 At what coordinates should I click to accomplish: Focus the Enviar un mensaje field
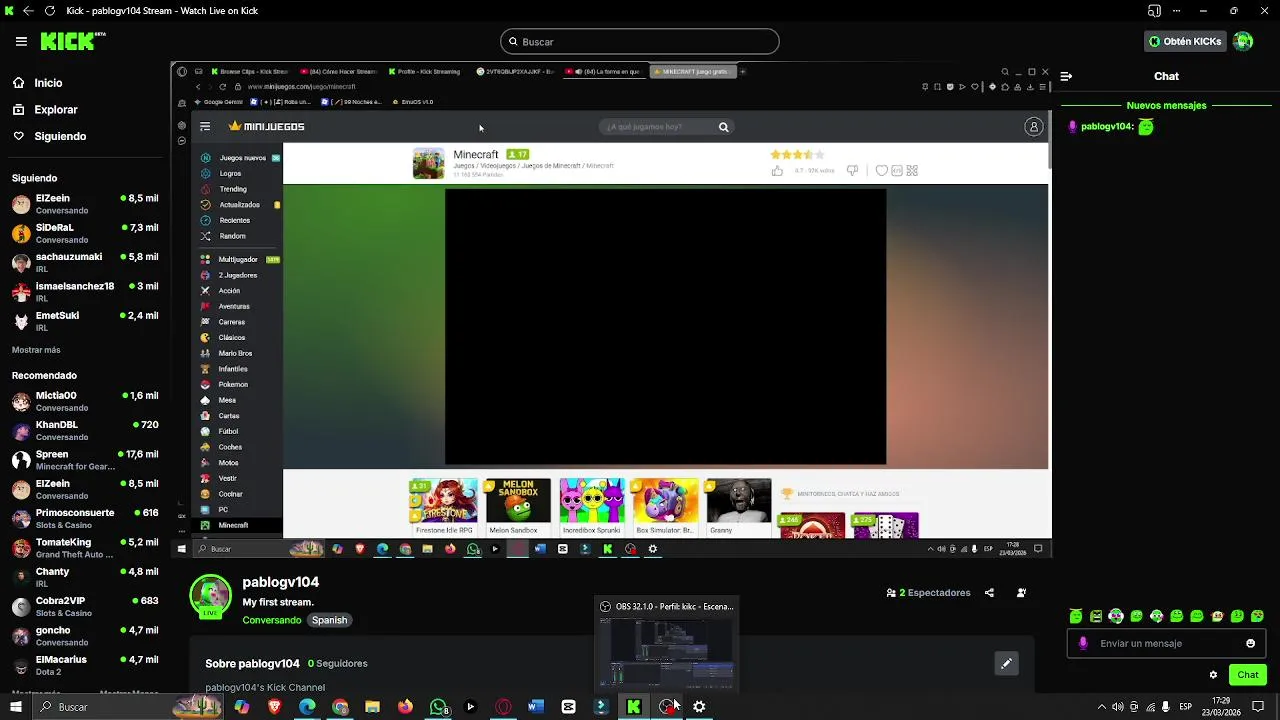click(x=1166, y=643)
